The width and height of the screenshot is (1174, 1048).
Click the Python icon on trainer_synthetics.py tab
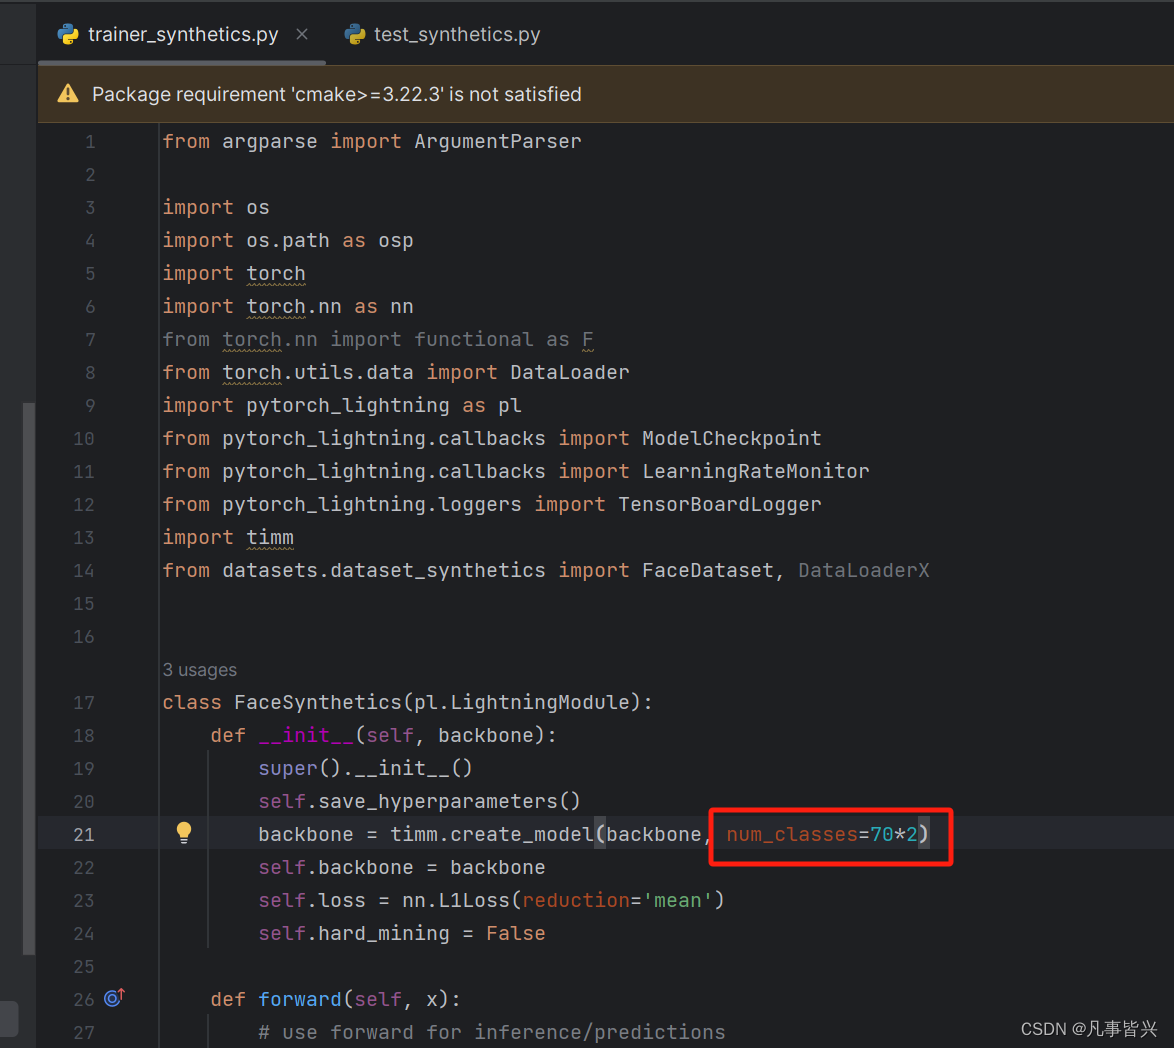tap(67, 33)
